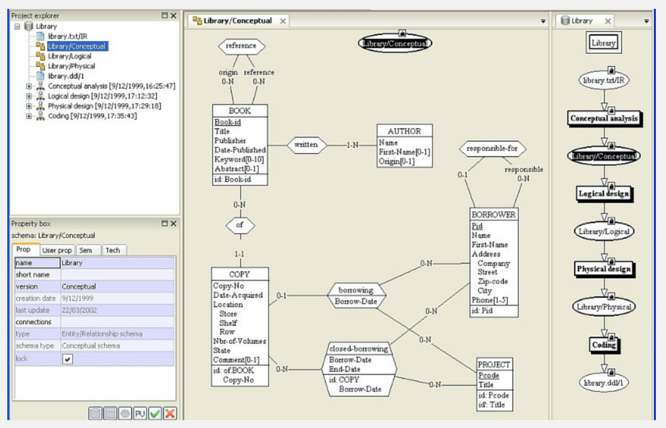Select library.txt/IR in Project explorer
The image size is (666, 428).
(x=66, y=36)
